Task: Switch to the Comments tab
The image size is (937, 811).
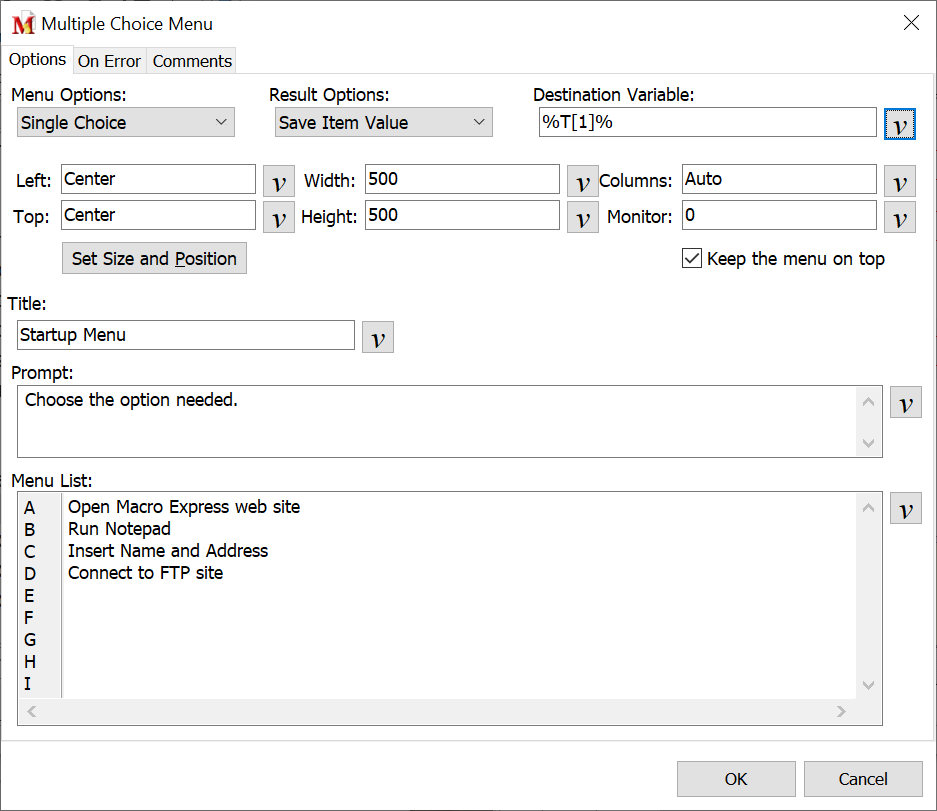Action: pos(191,61)
